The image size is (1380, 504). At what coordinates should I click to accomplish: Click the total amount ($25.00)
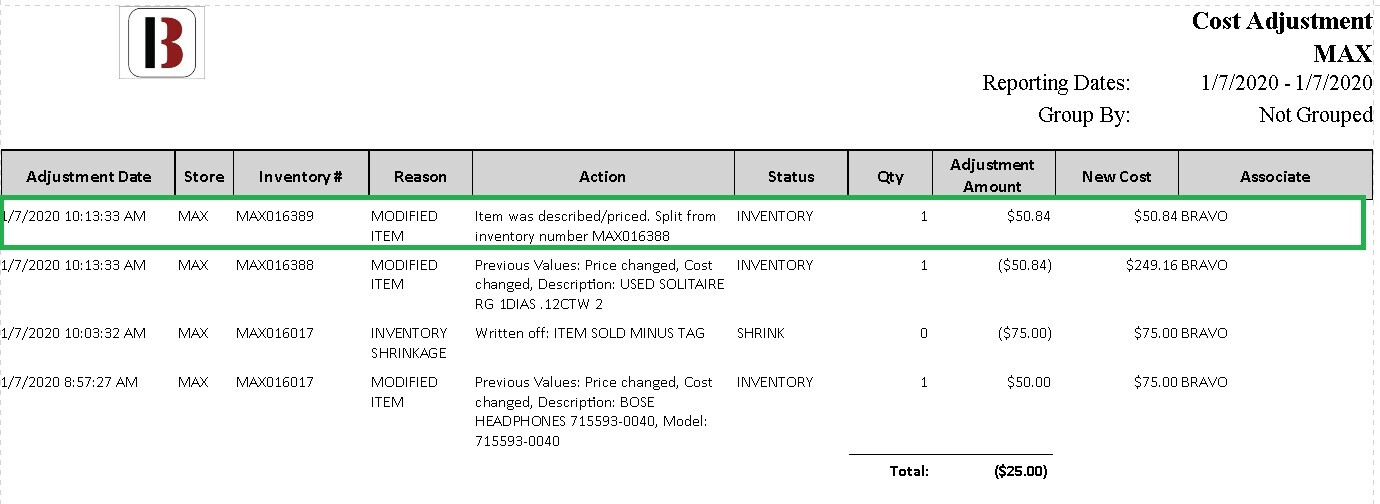tap(1020, 471)
